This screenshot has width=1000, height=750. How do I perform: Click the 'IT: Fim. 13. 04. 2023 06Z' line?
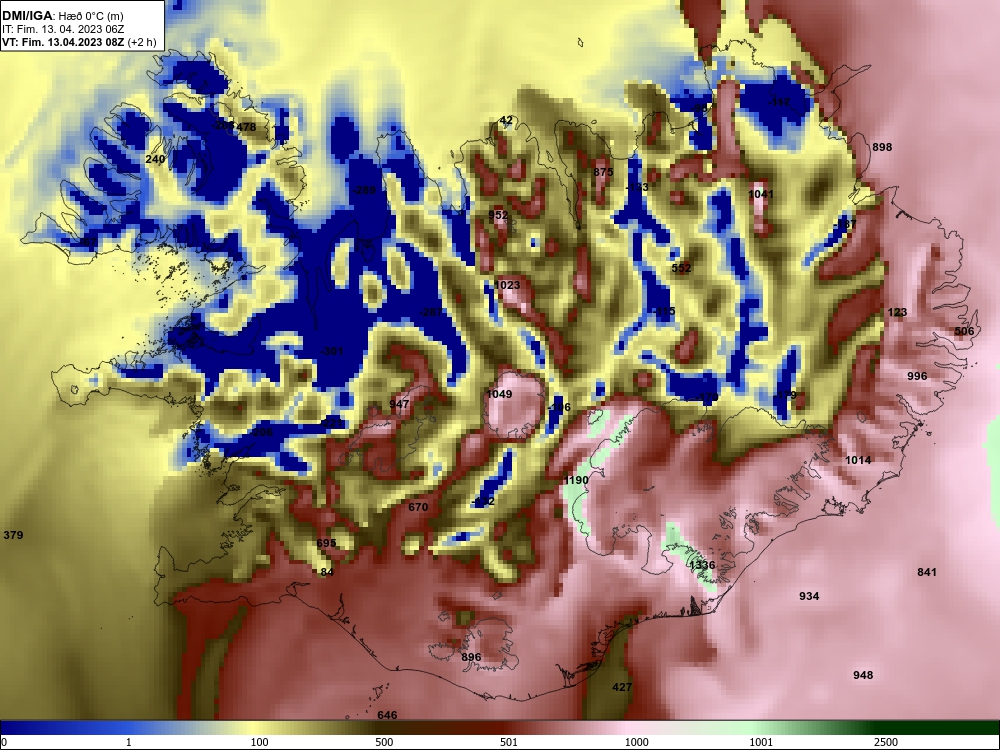click(x=62, y=29)
